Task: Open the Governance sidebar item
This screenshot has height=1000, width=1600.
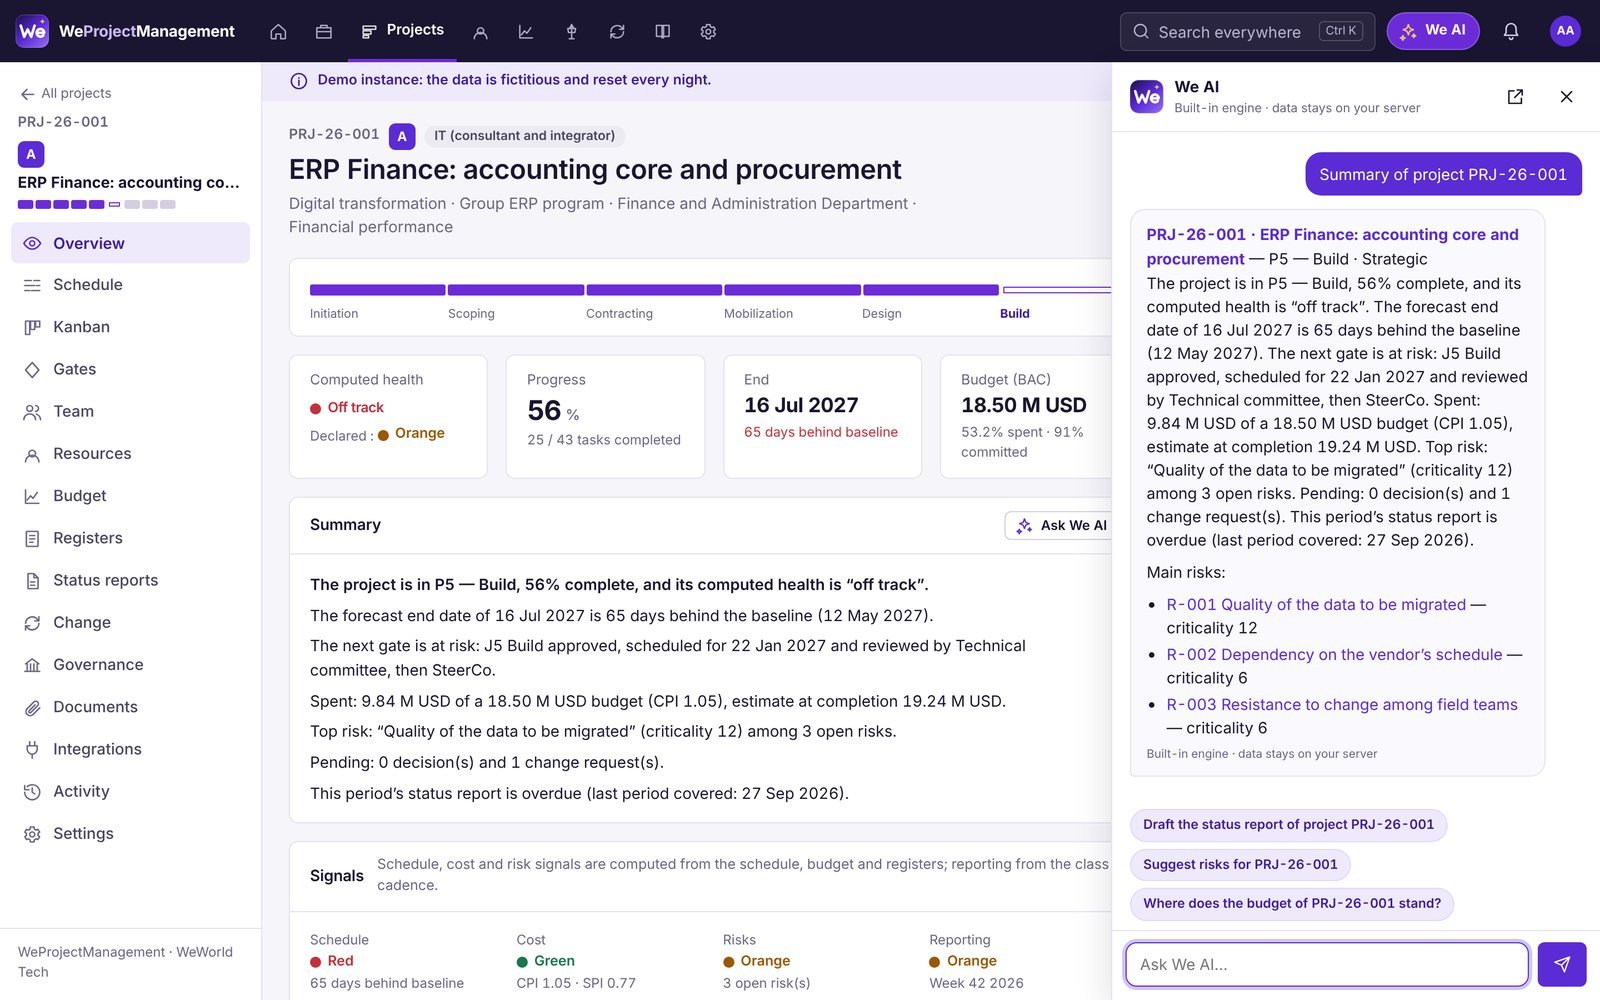Action: 130,665
